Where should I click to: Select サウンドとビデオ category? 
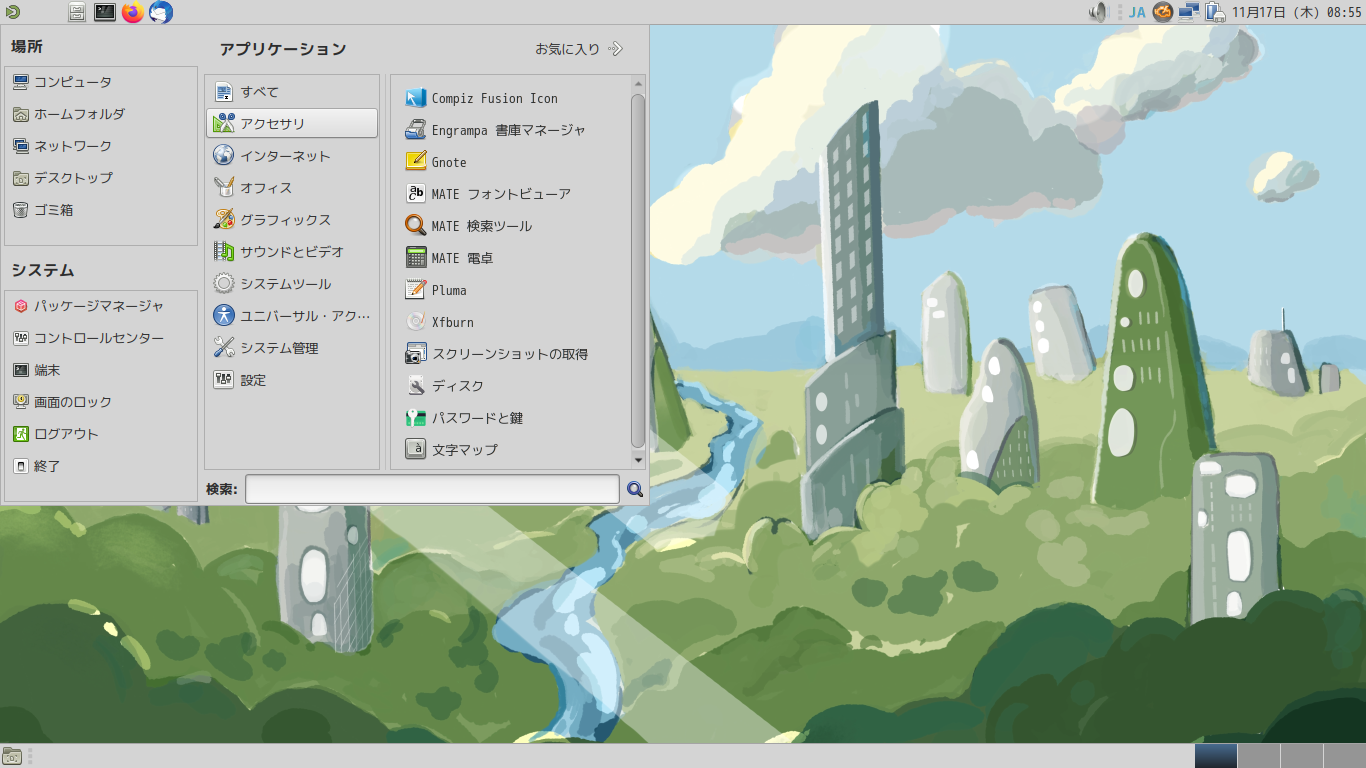(x=292, y=252)
